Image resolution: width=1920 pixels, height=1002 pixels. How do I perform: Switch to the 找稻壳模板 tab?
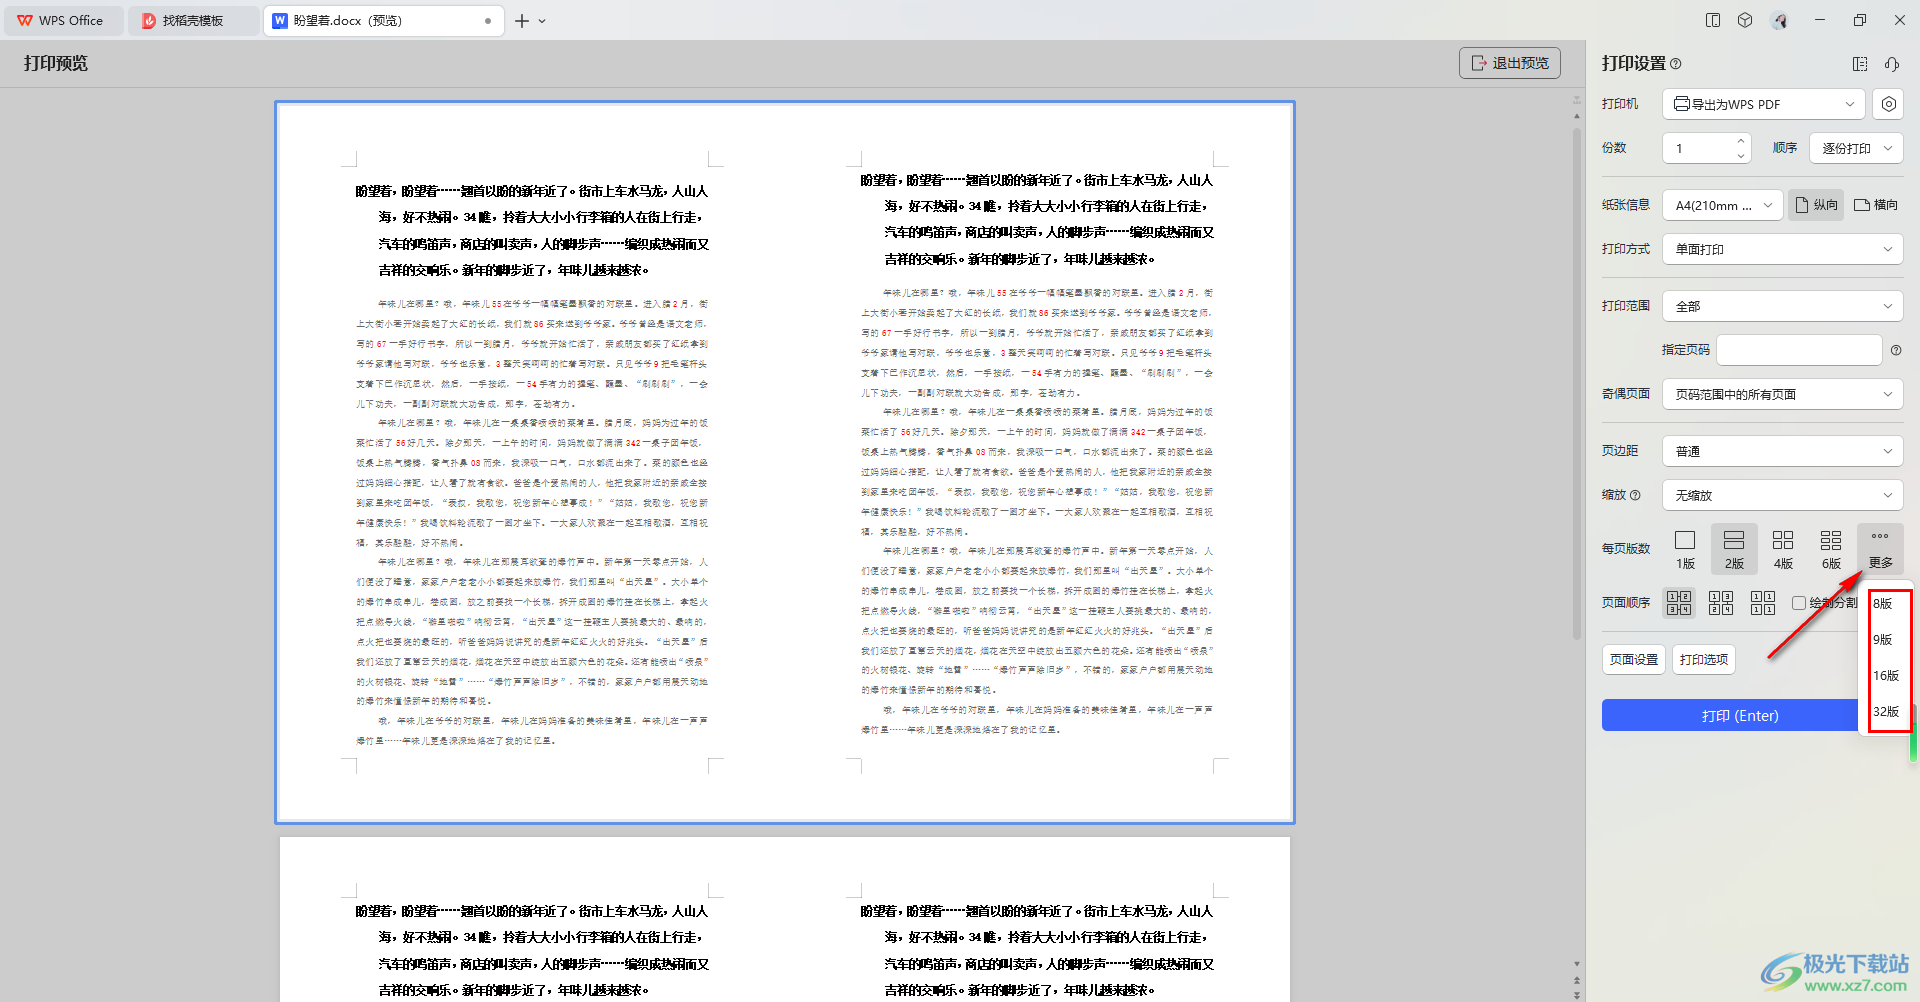(x=192, y=20)
